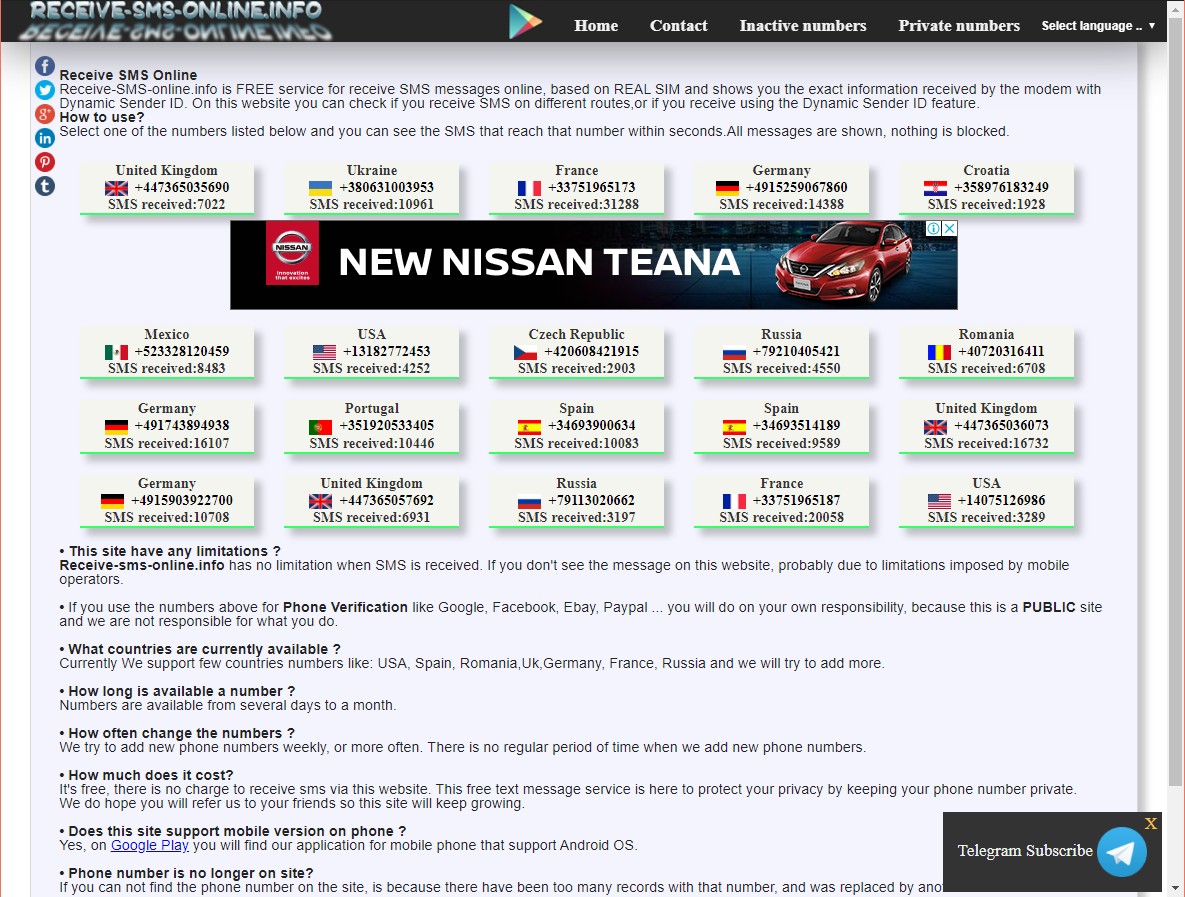This screenshot has width=1185, height=897.
Task: Open the Google Play store icon in header
Action: click(x=525, y=22)
